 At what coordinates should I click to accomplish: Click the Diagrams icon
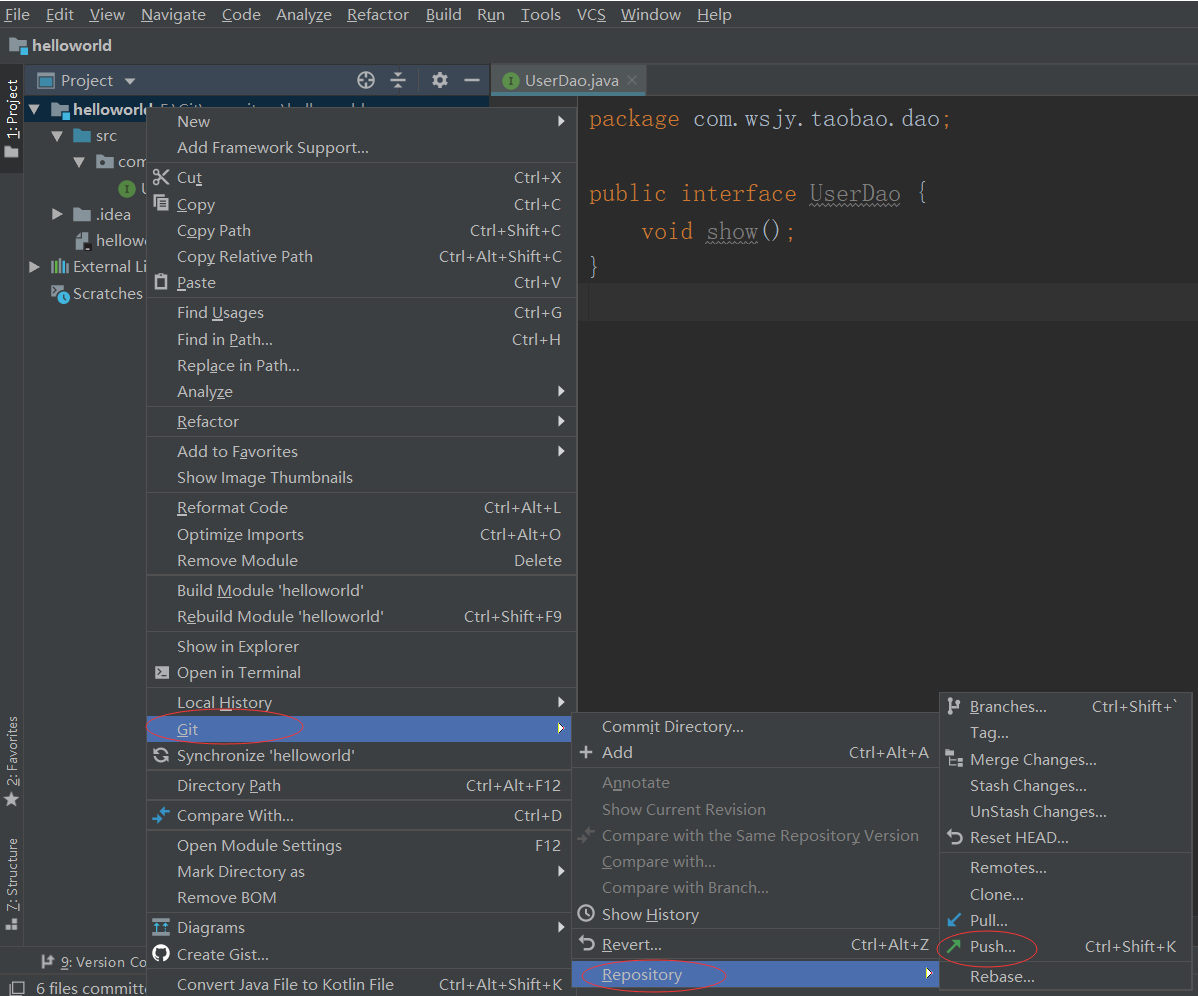(160, 927)
